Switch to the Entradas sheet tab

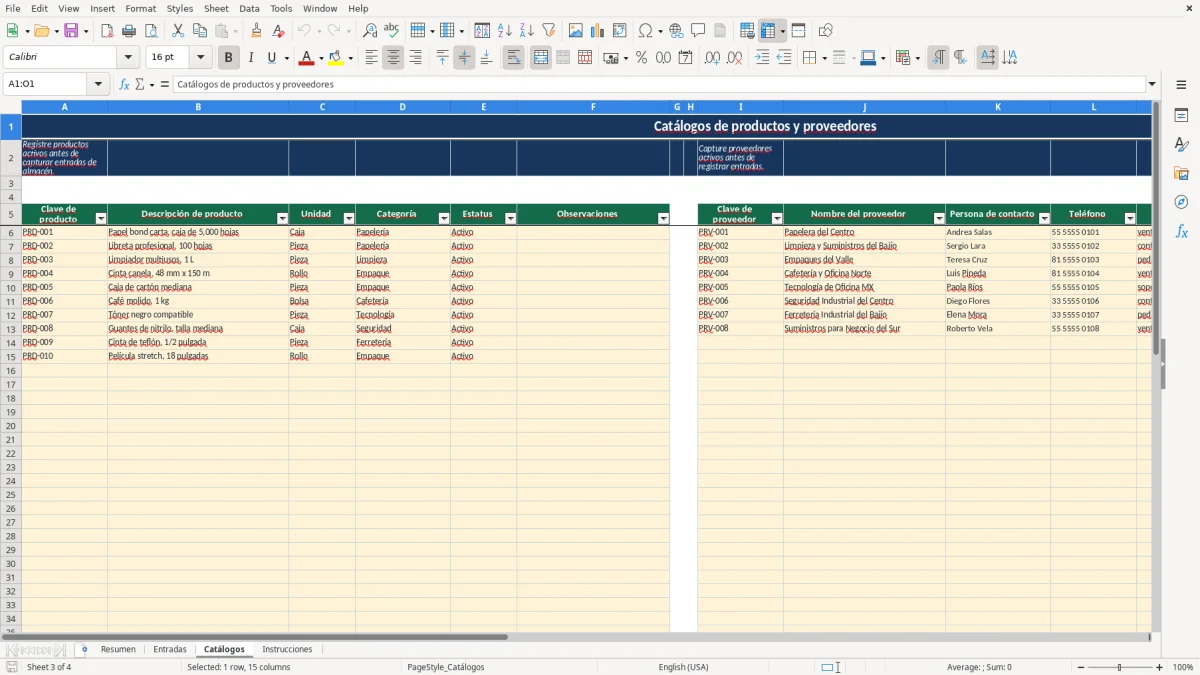coord(170,649)
